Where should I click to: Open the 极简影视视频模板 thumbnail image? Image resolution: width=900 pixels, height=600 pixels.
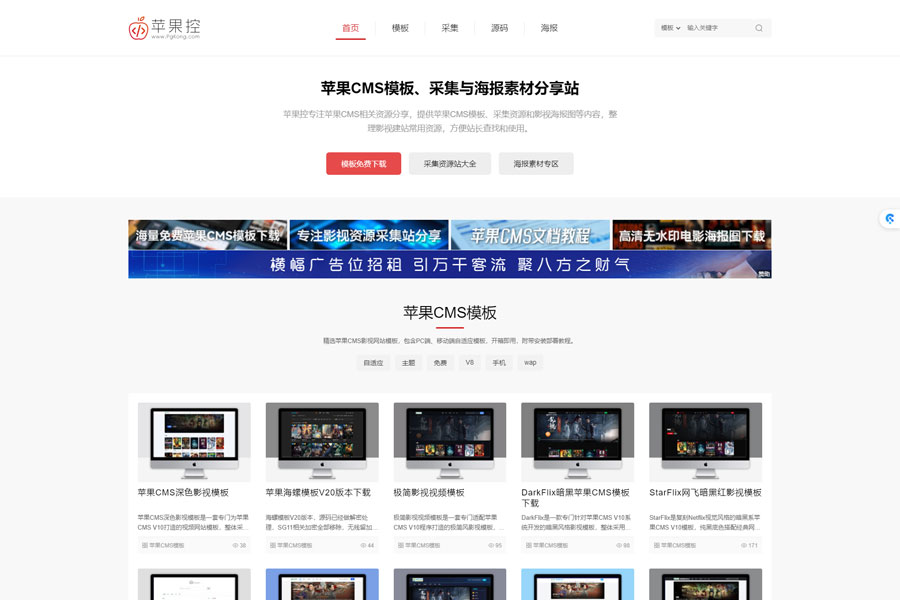pos(450,442)
